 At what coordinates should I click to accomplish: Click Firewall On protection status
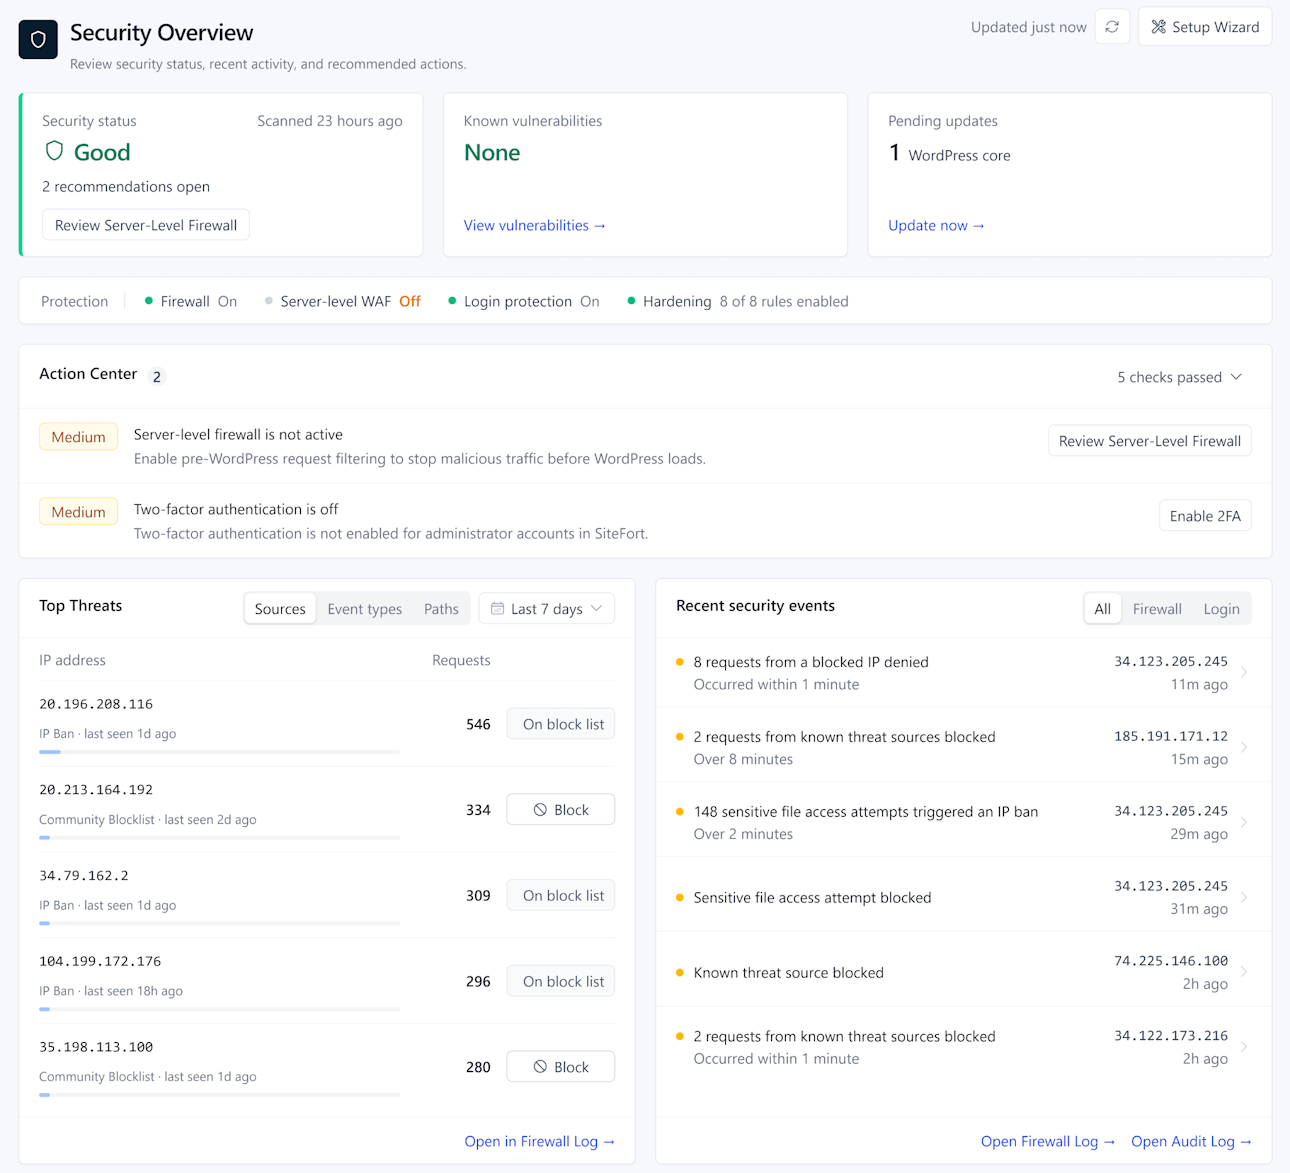pyautogui.click(x=191, y=301)
